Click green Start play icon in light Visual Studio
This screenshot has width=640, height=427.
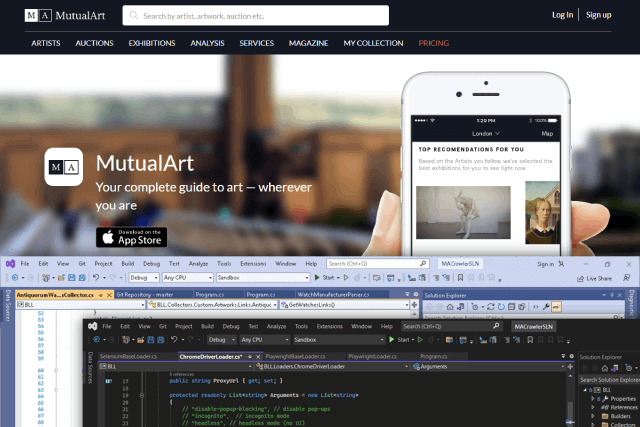[x=317, y=278]
